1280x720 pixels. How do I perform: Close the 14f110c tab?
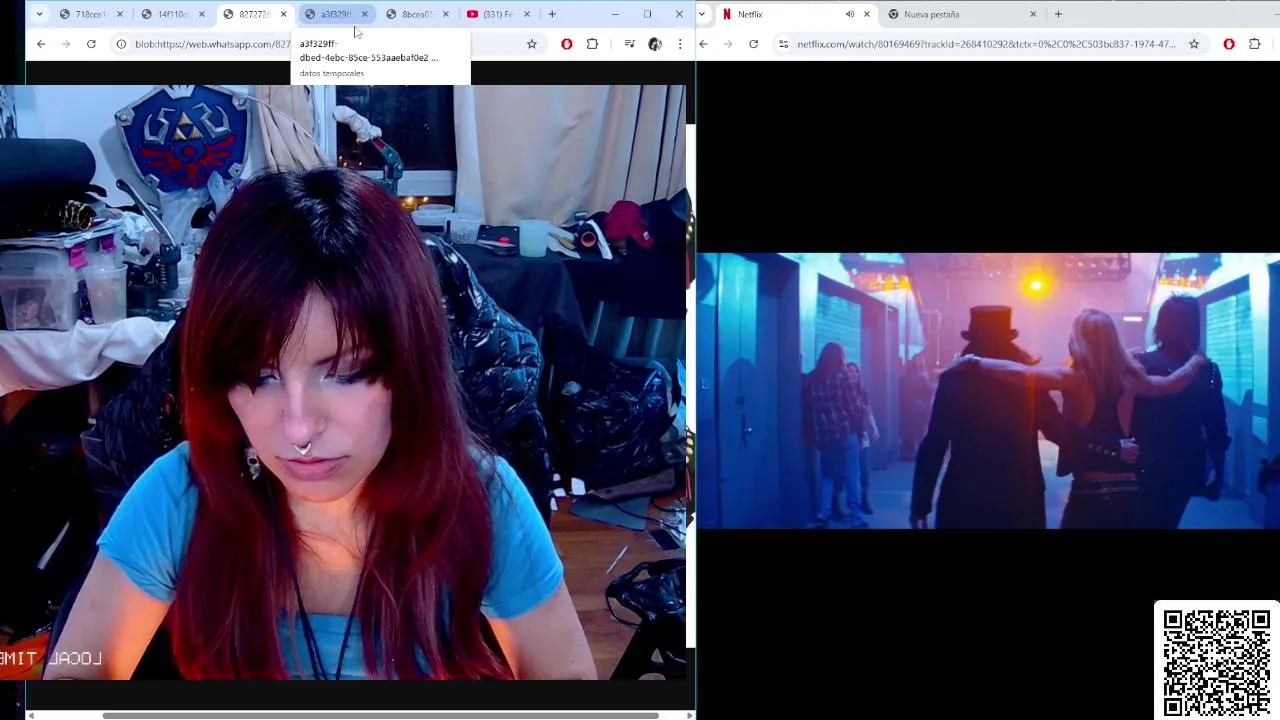tap(201, 14)
